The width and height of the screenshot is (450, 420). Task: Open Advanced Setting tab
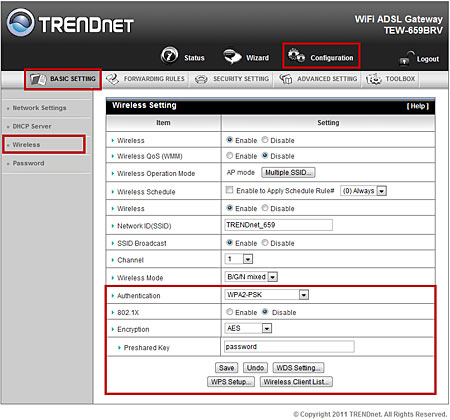(x=318, y=79)
